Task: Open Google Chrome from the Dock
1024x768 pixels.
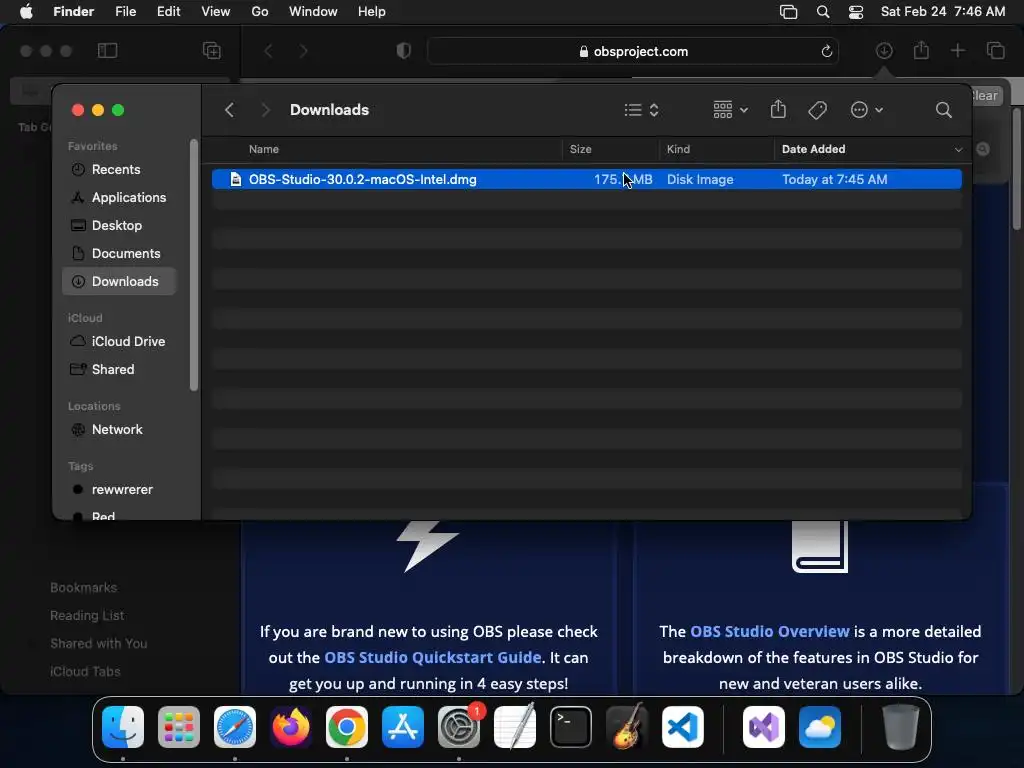Action: (347, 727)
